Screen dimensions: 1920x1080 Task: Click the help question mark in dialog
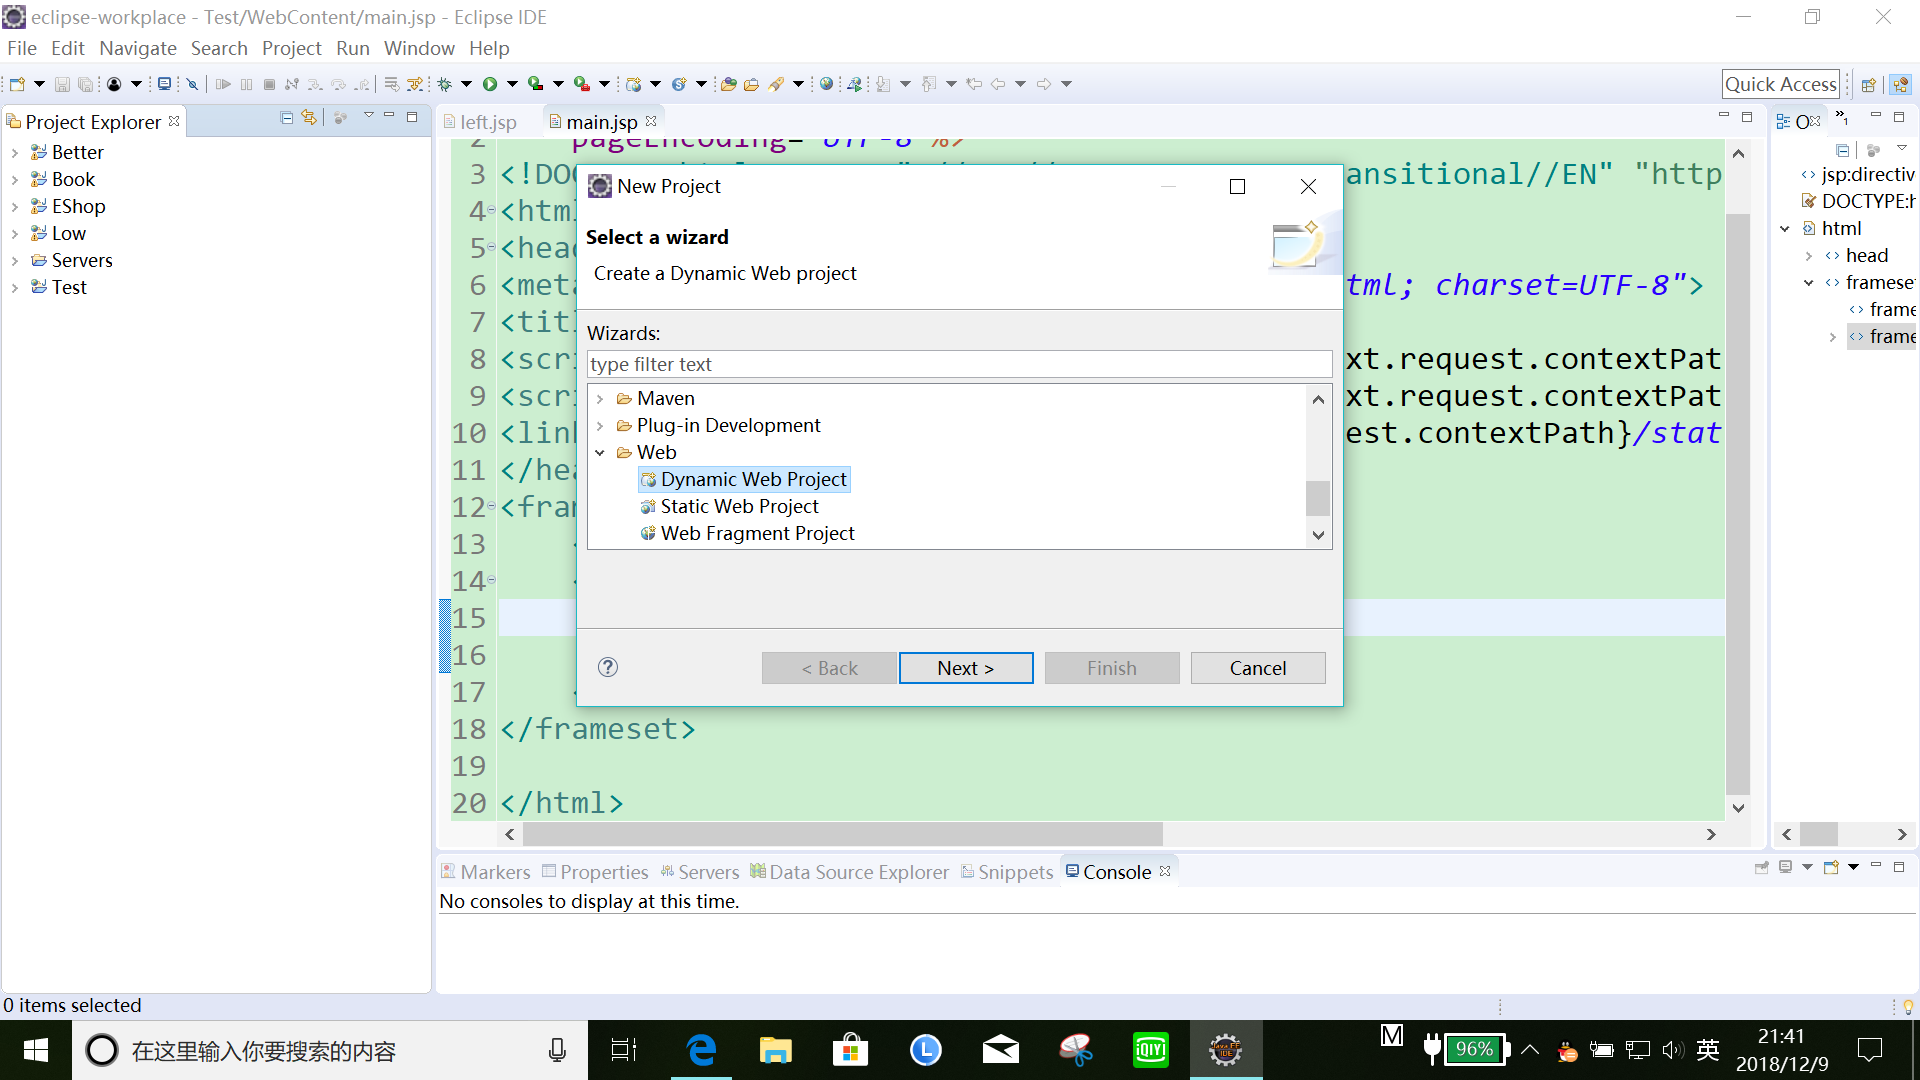[x=608, y=667]
